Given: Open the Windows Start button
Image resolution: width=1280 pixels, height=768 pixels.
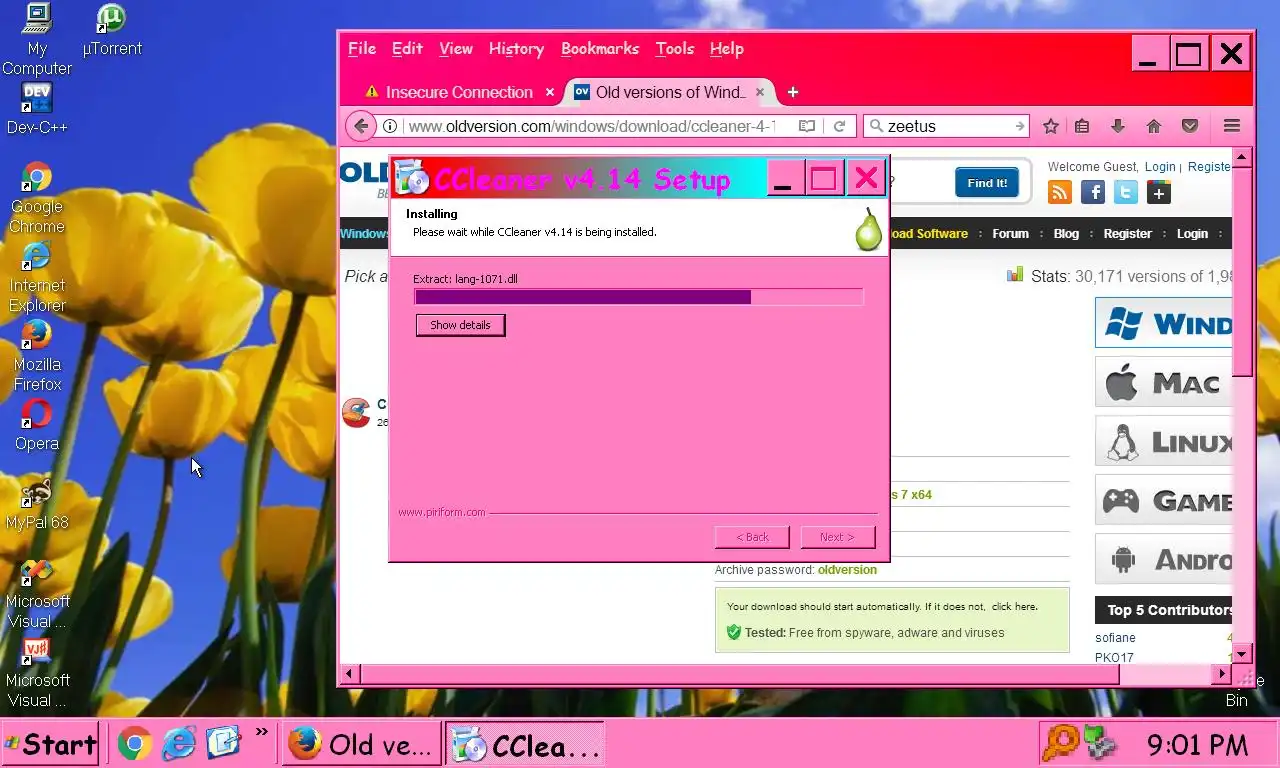Looking at the screenshot, I should click(x=50, y=744).
